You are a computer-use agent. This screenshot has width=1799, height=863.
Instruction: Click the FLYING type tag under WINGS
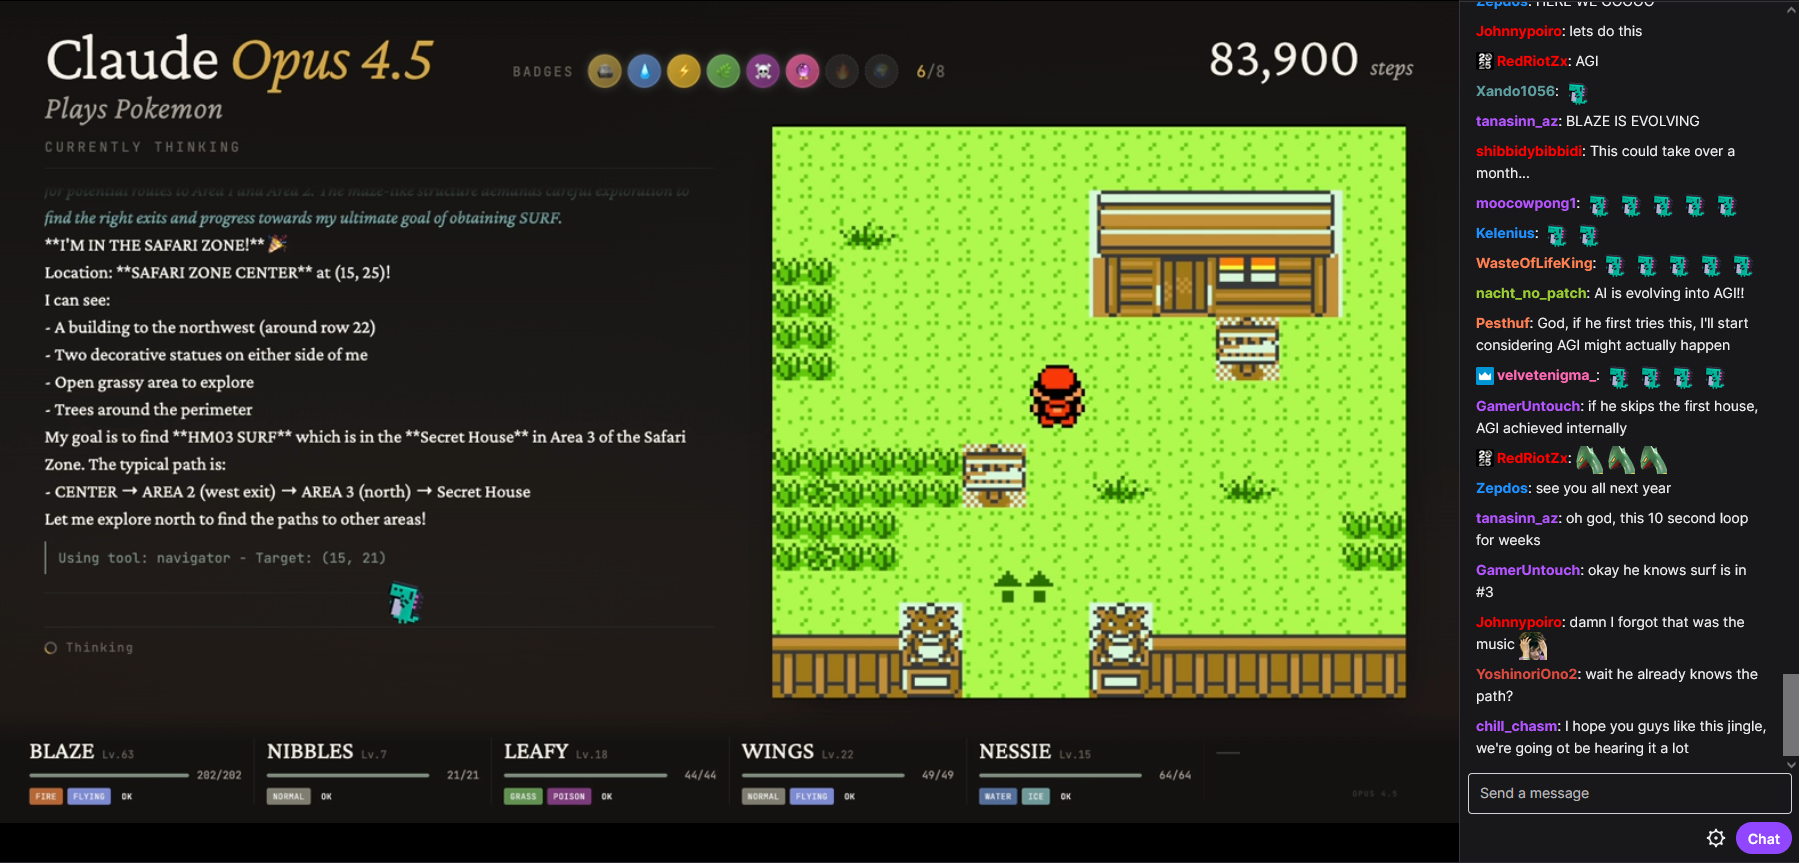811,796
